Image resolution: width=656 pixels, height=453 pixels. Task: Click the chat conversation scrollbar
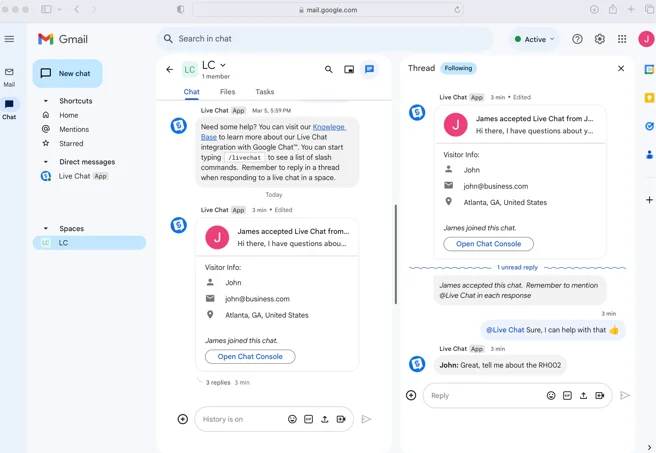coord(396,254)
